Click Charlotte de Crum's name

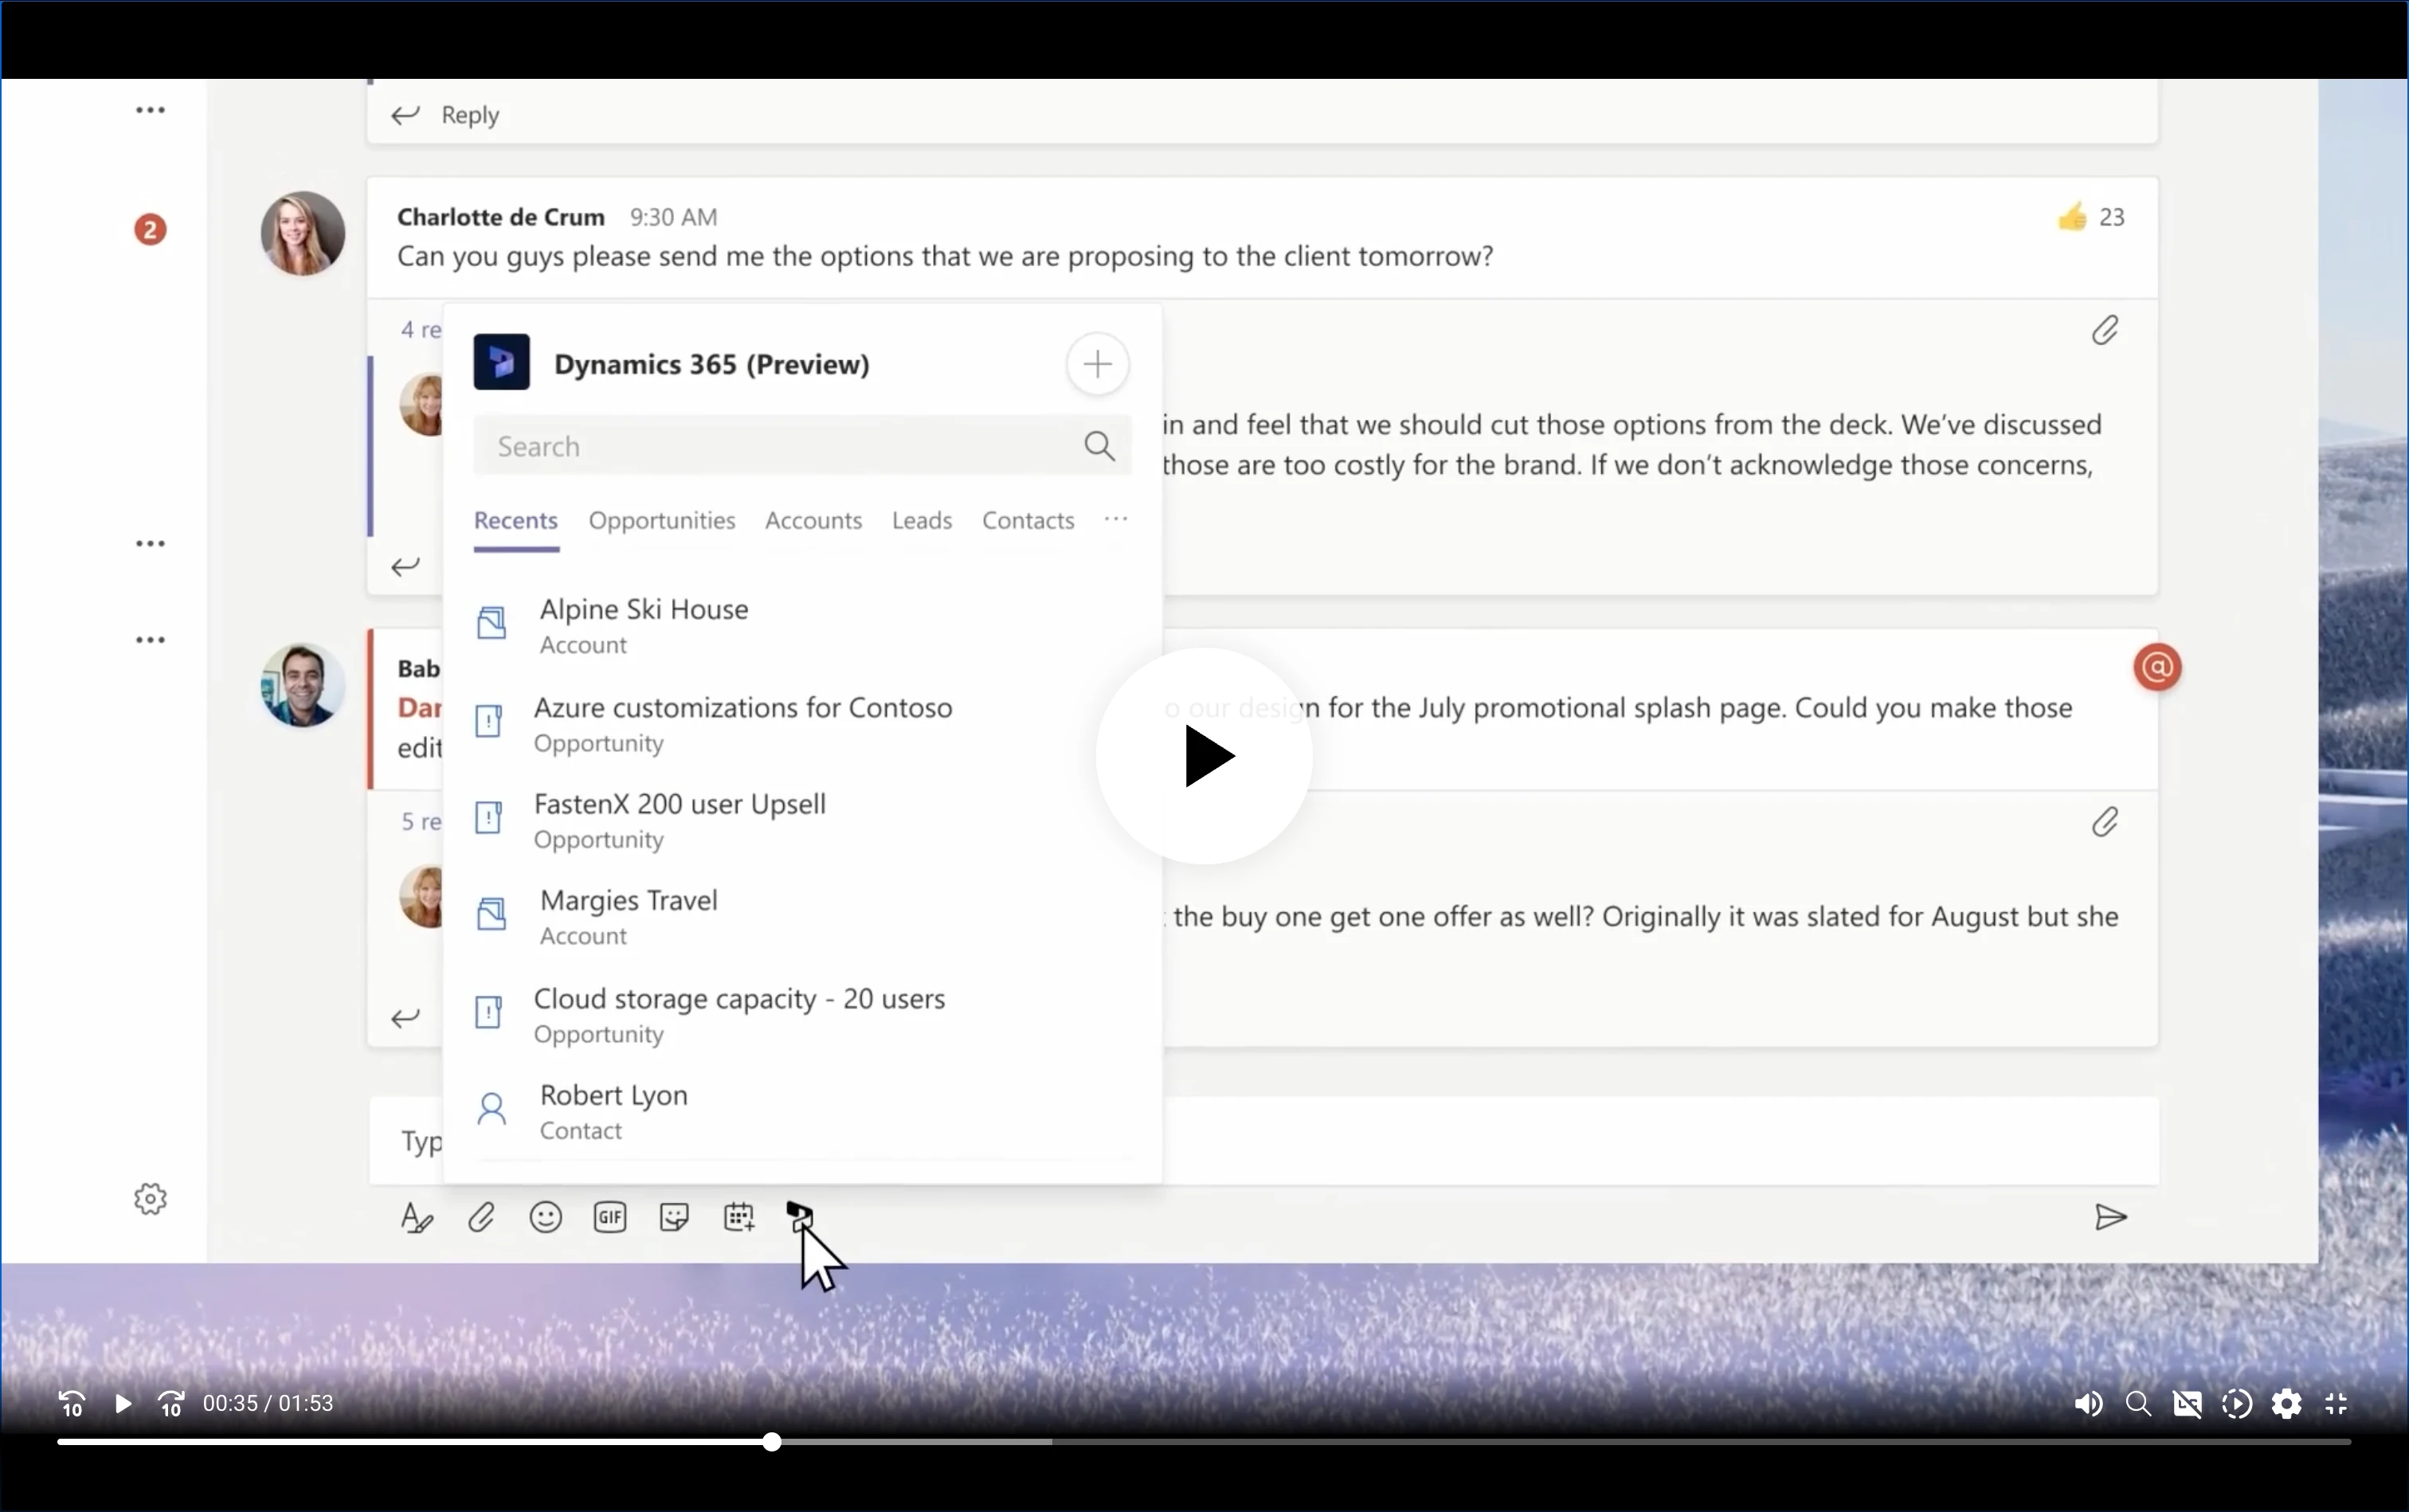pos(501,217)
